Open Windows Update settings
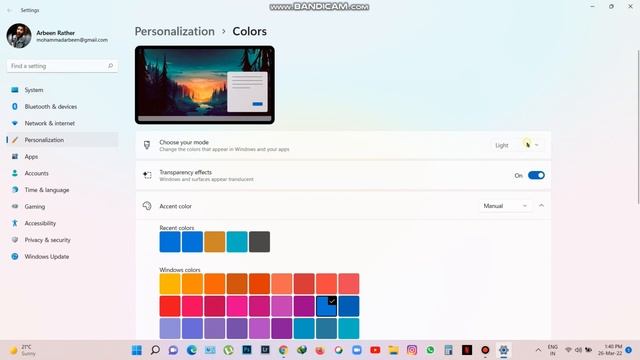Image resolution: width=640 pixels, height=360 pixels. 62,257
